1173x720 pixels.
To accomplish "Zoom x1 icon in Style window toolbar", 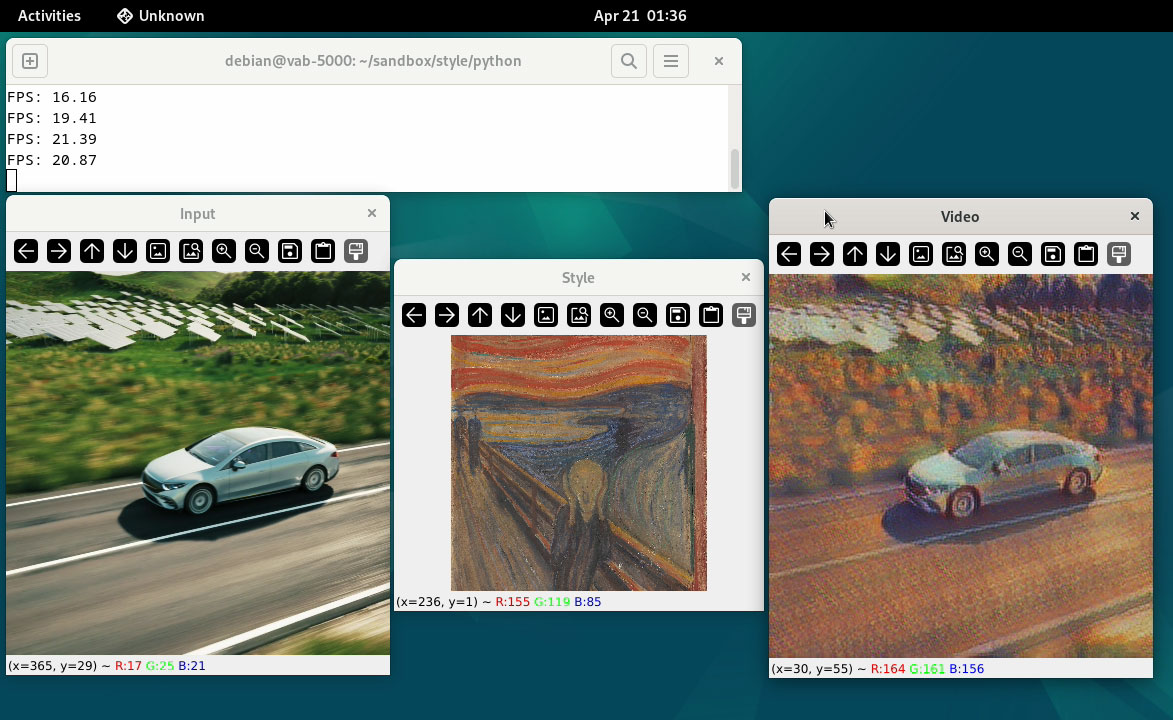I will [545, 315].
